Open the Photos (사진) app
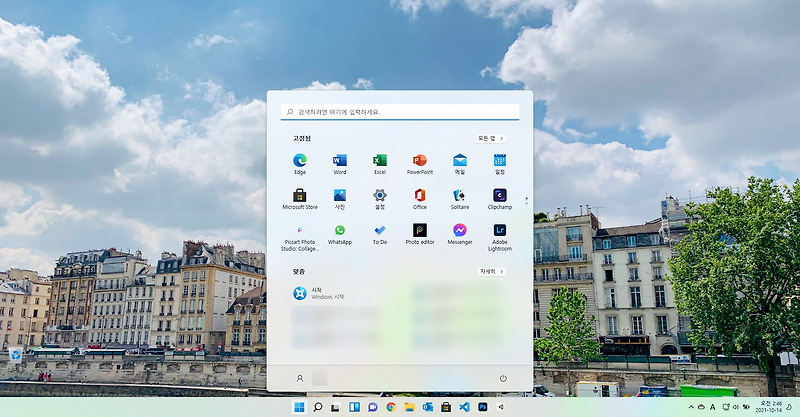 pyautogui.click(x=340, y=199)
